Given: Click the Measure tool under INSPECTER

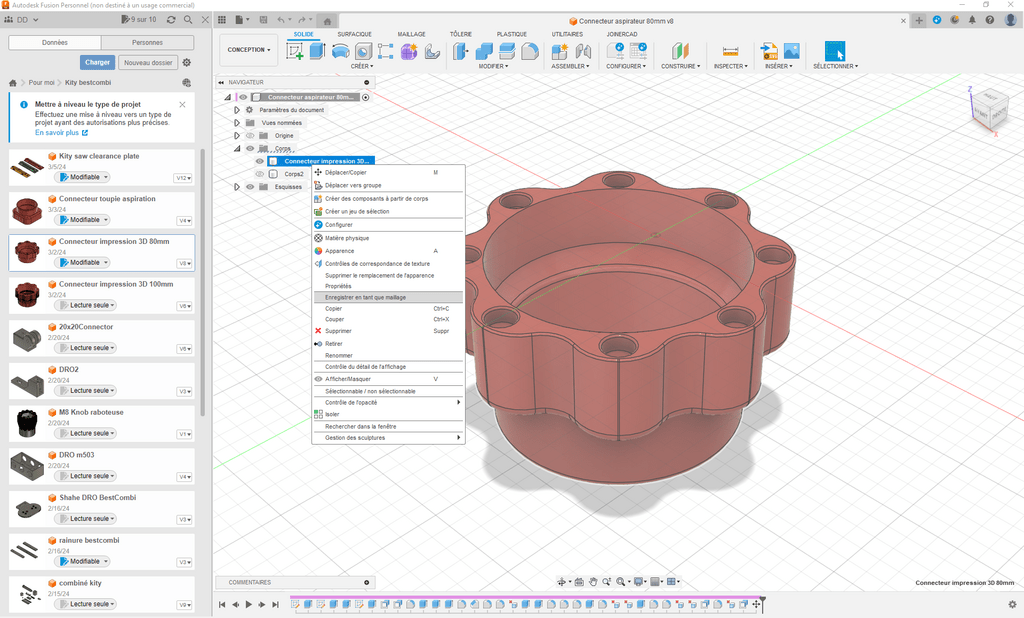Looking at the screenshot, I should [x=730, y=51].
